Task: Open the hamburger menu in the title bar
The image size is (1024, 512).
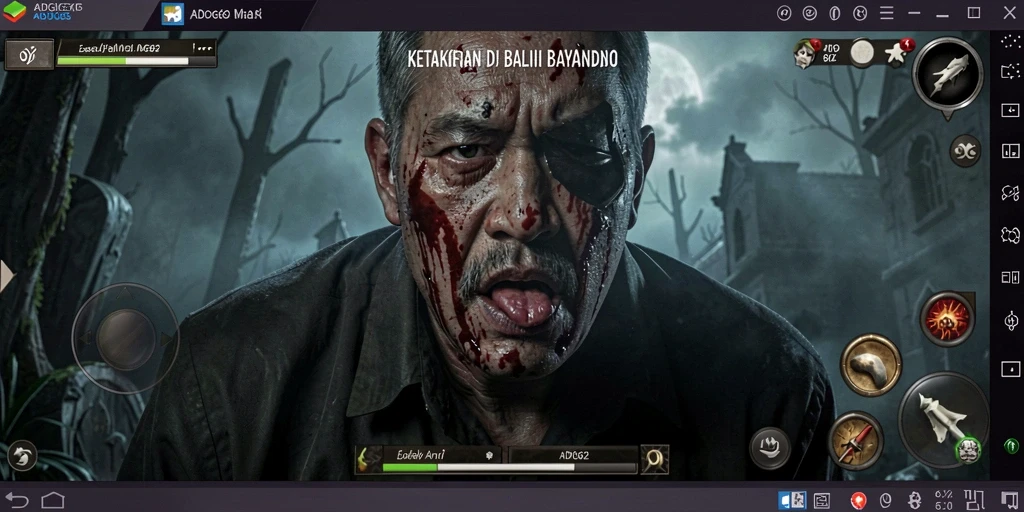Action: 886,13
